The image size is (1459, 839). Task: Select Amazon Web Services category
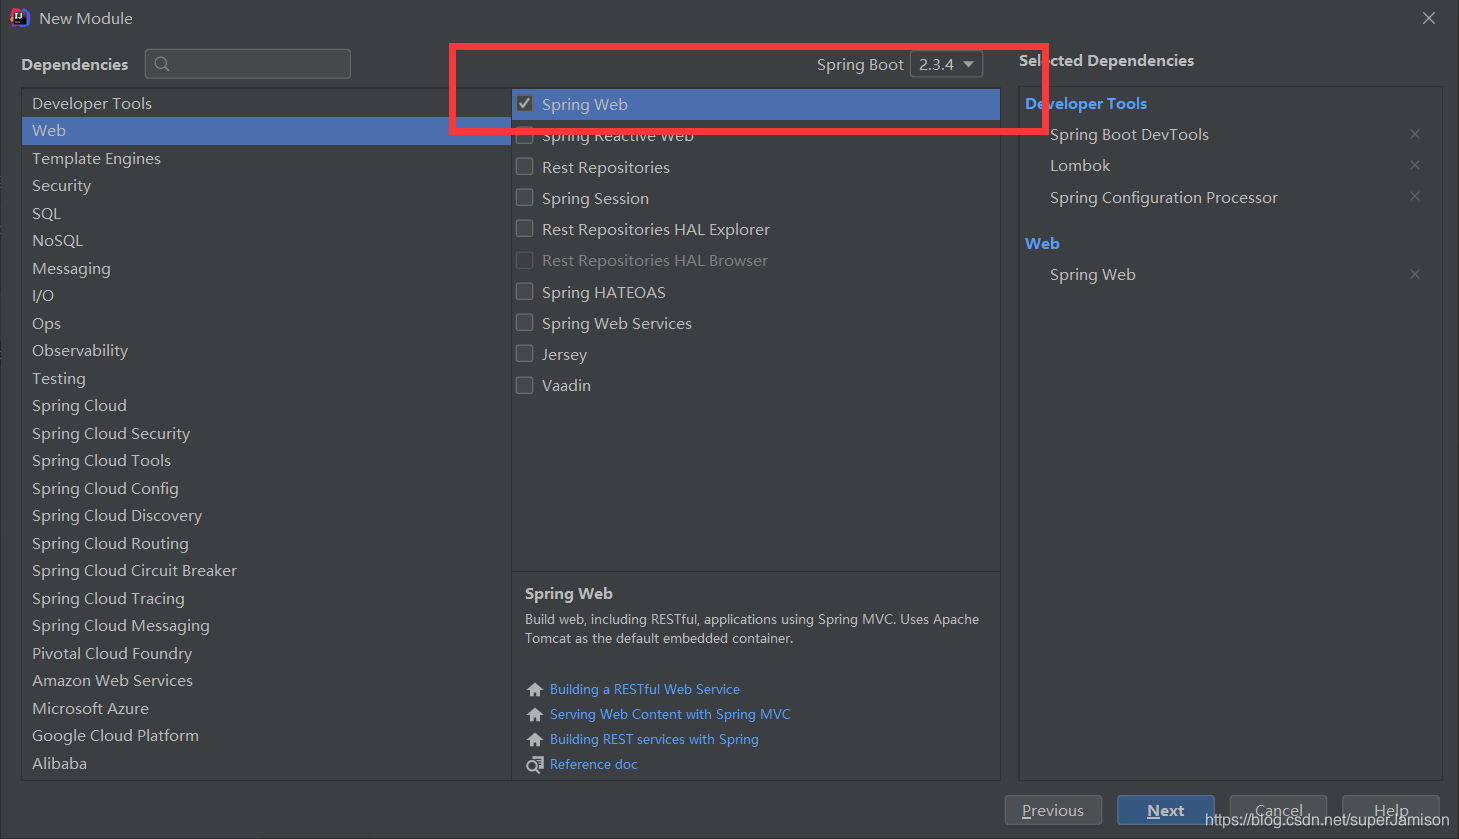click(x=266, y=681)
